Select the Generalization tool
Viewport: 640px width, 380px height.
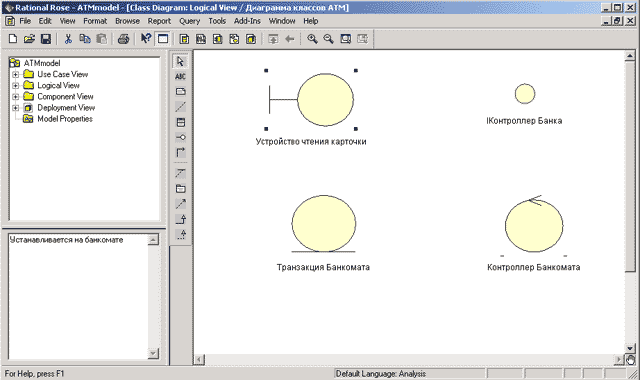(180, 219)
